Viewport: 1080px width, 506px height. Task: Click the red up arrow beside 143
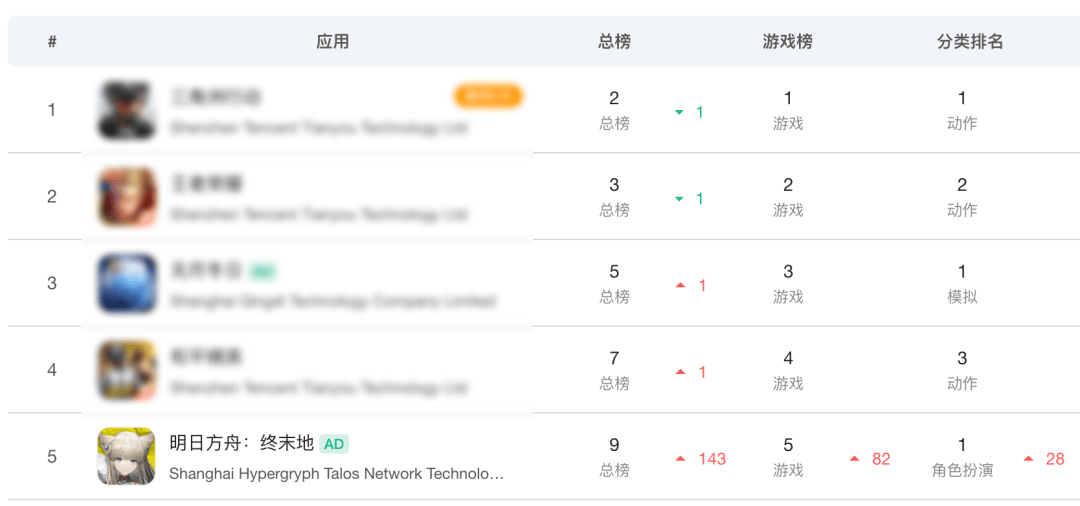point(680,459)
